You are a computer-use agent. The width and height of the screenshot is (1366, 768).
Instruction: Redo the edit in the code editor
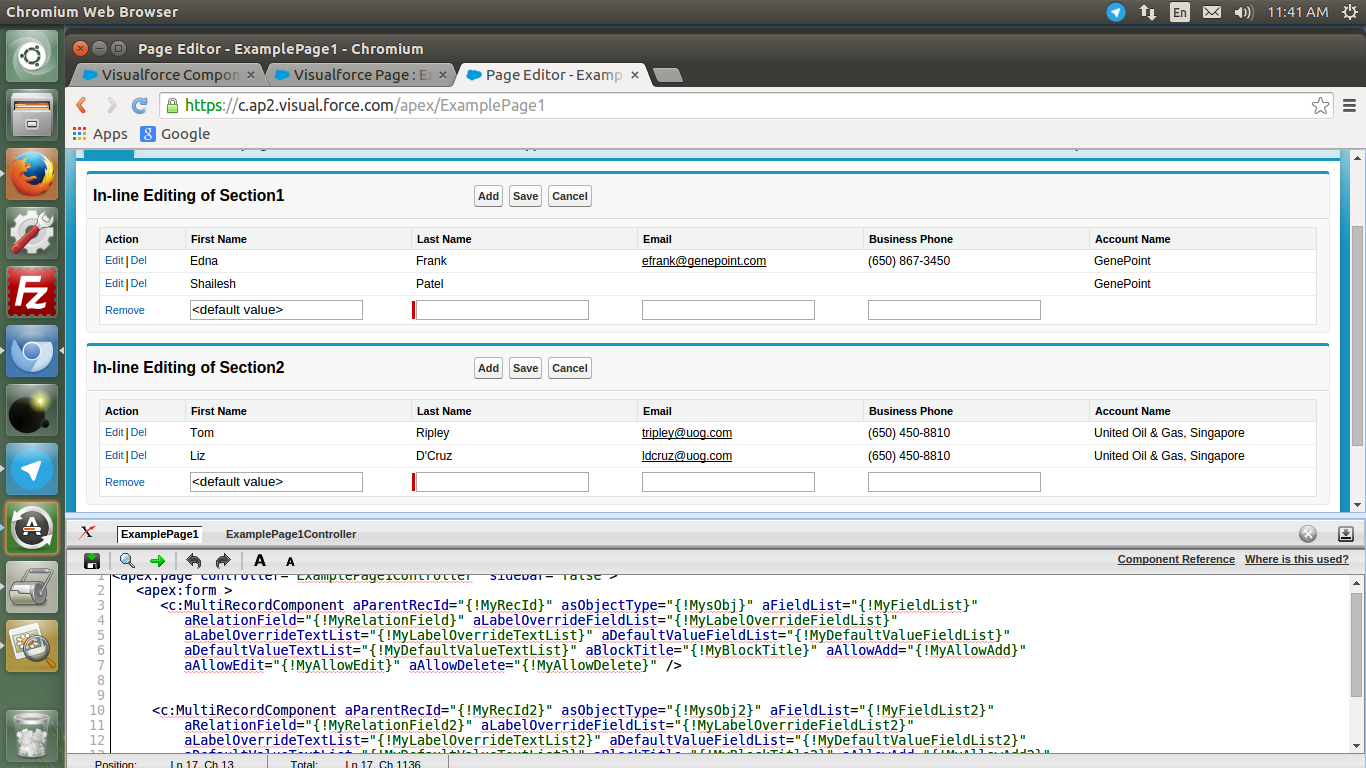pos(223,561)
